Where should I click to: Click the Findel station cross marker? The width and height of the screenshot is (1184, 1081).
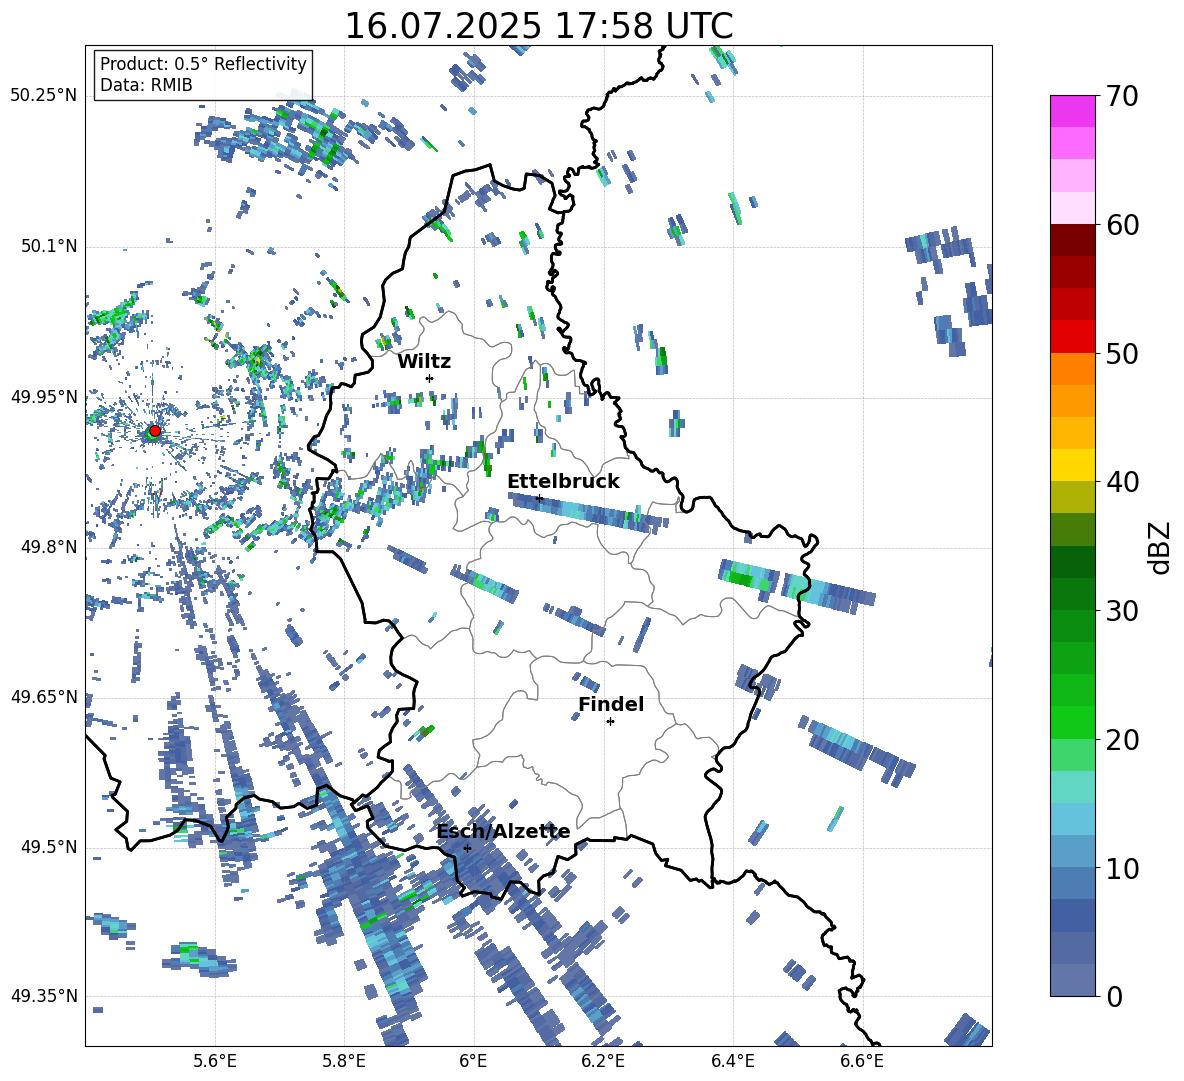click(x=610, y=722)
